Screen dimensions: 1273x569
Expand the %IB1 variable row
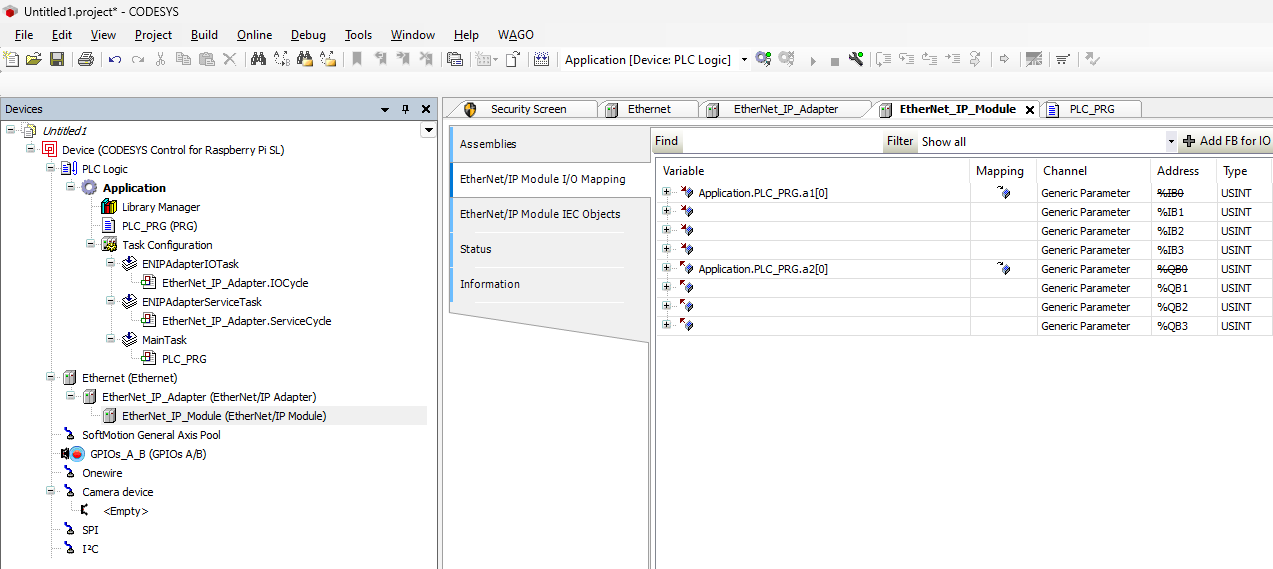pyautogui.click(x=667, y=211)
